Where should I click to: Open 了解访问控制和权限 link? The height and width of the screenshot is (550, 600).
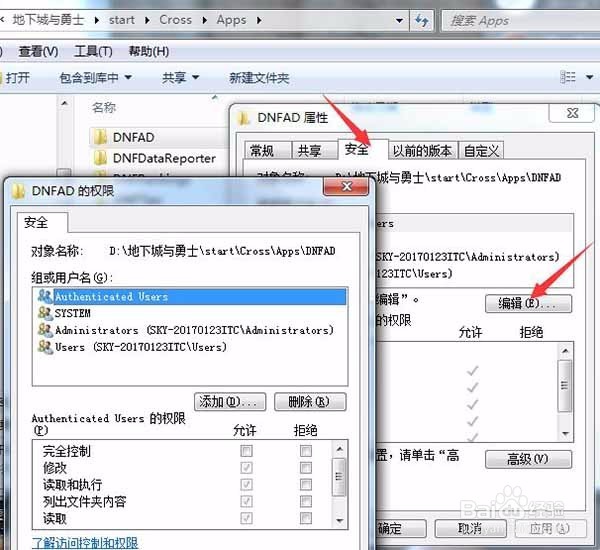(x=85, y=543)
